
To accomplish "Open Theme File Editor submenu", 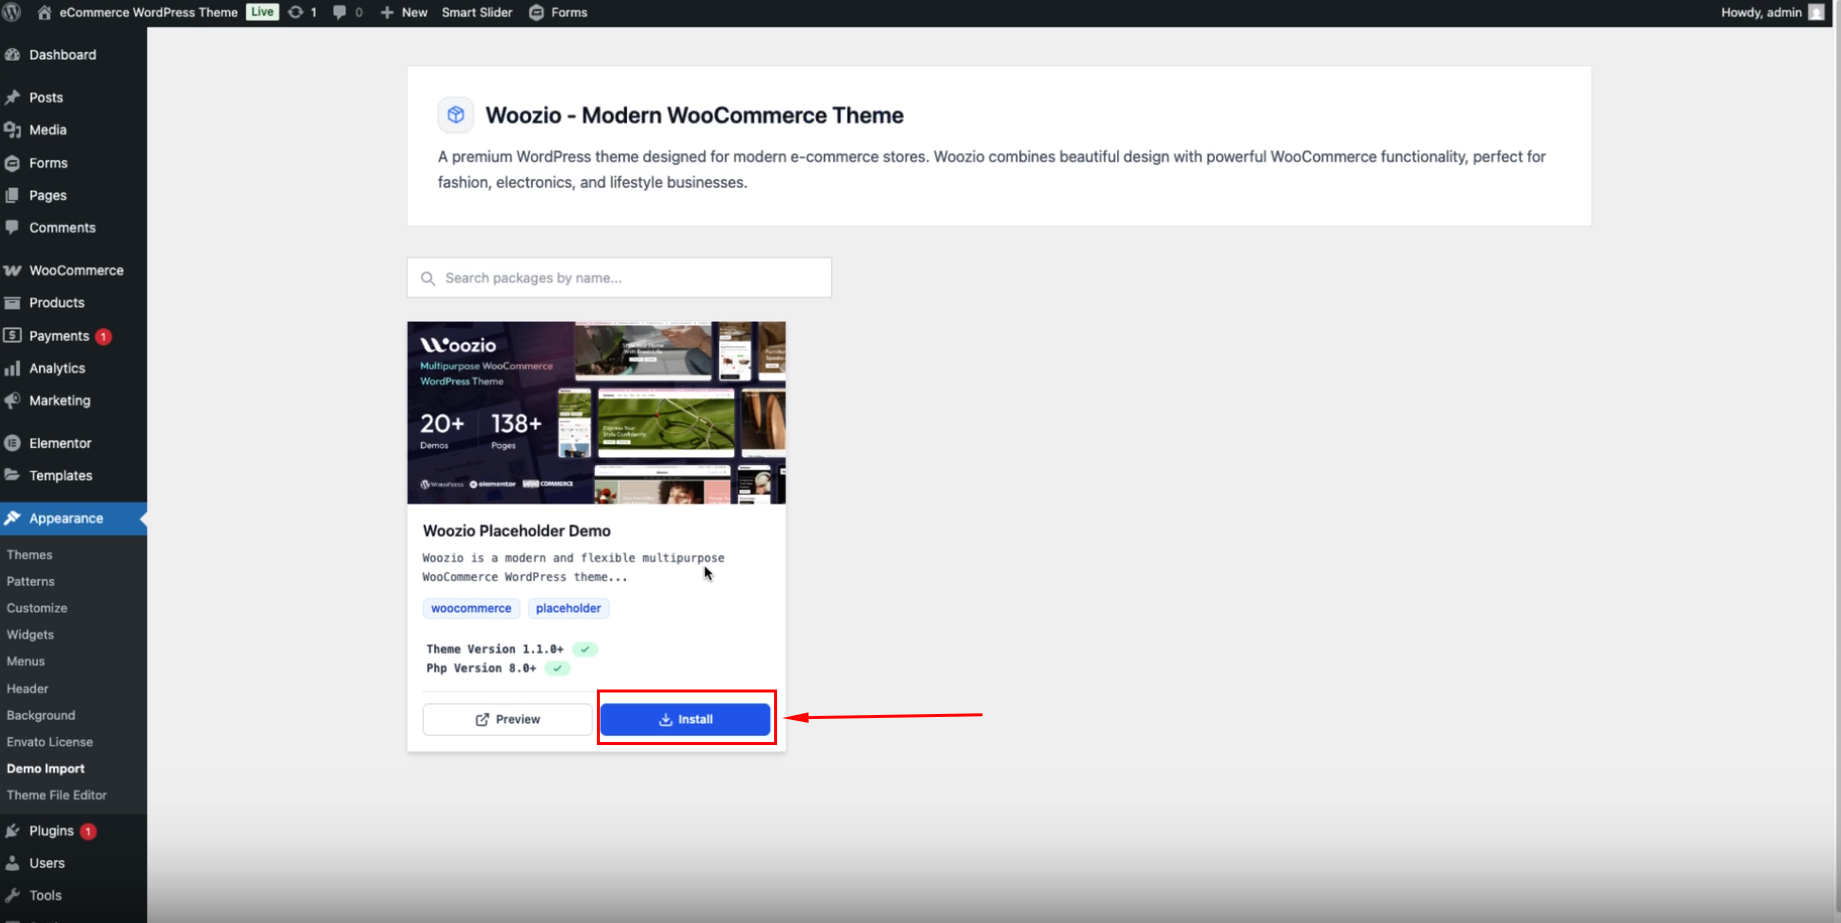I will (x=56, y=795).
